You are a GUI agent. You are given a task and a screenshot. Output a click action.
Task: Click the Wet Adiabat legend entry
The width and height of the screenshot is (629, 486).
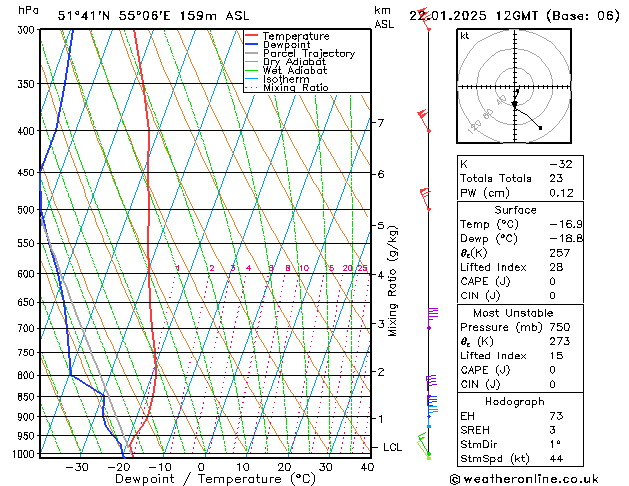[295, 70]
